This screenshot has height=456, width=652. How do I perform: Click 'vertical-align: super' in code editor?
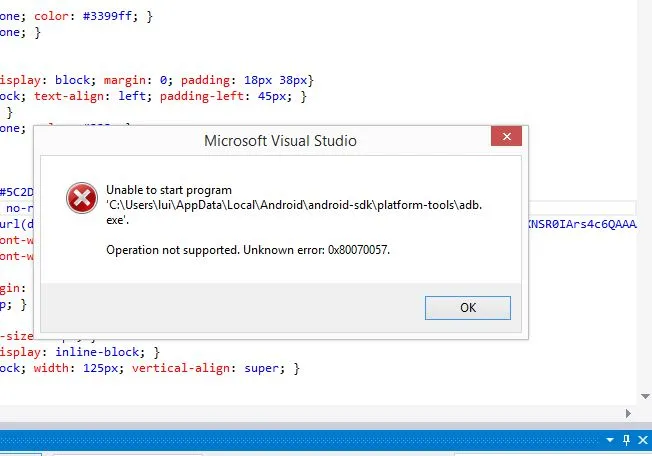(x=205, y=368)
